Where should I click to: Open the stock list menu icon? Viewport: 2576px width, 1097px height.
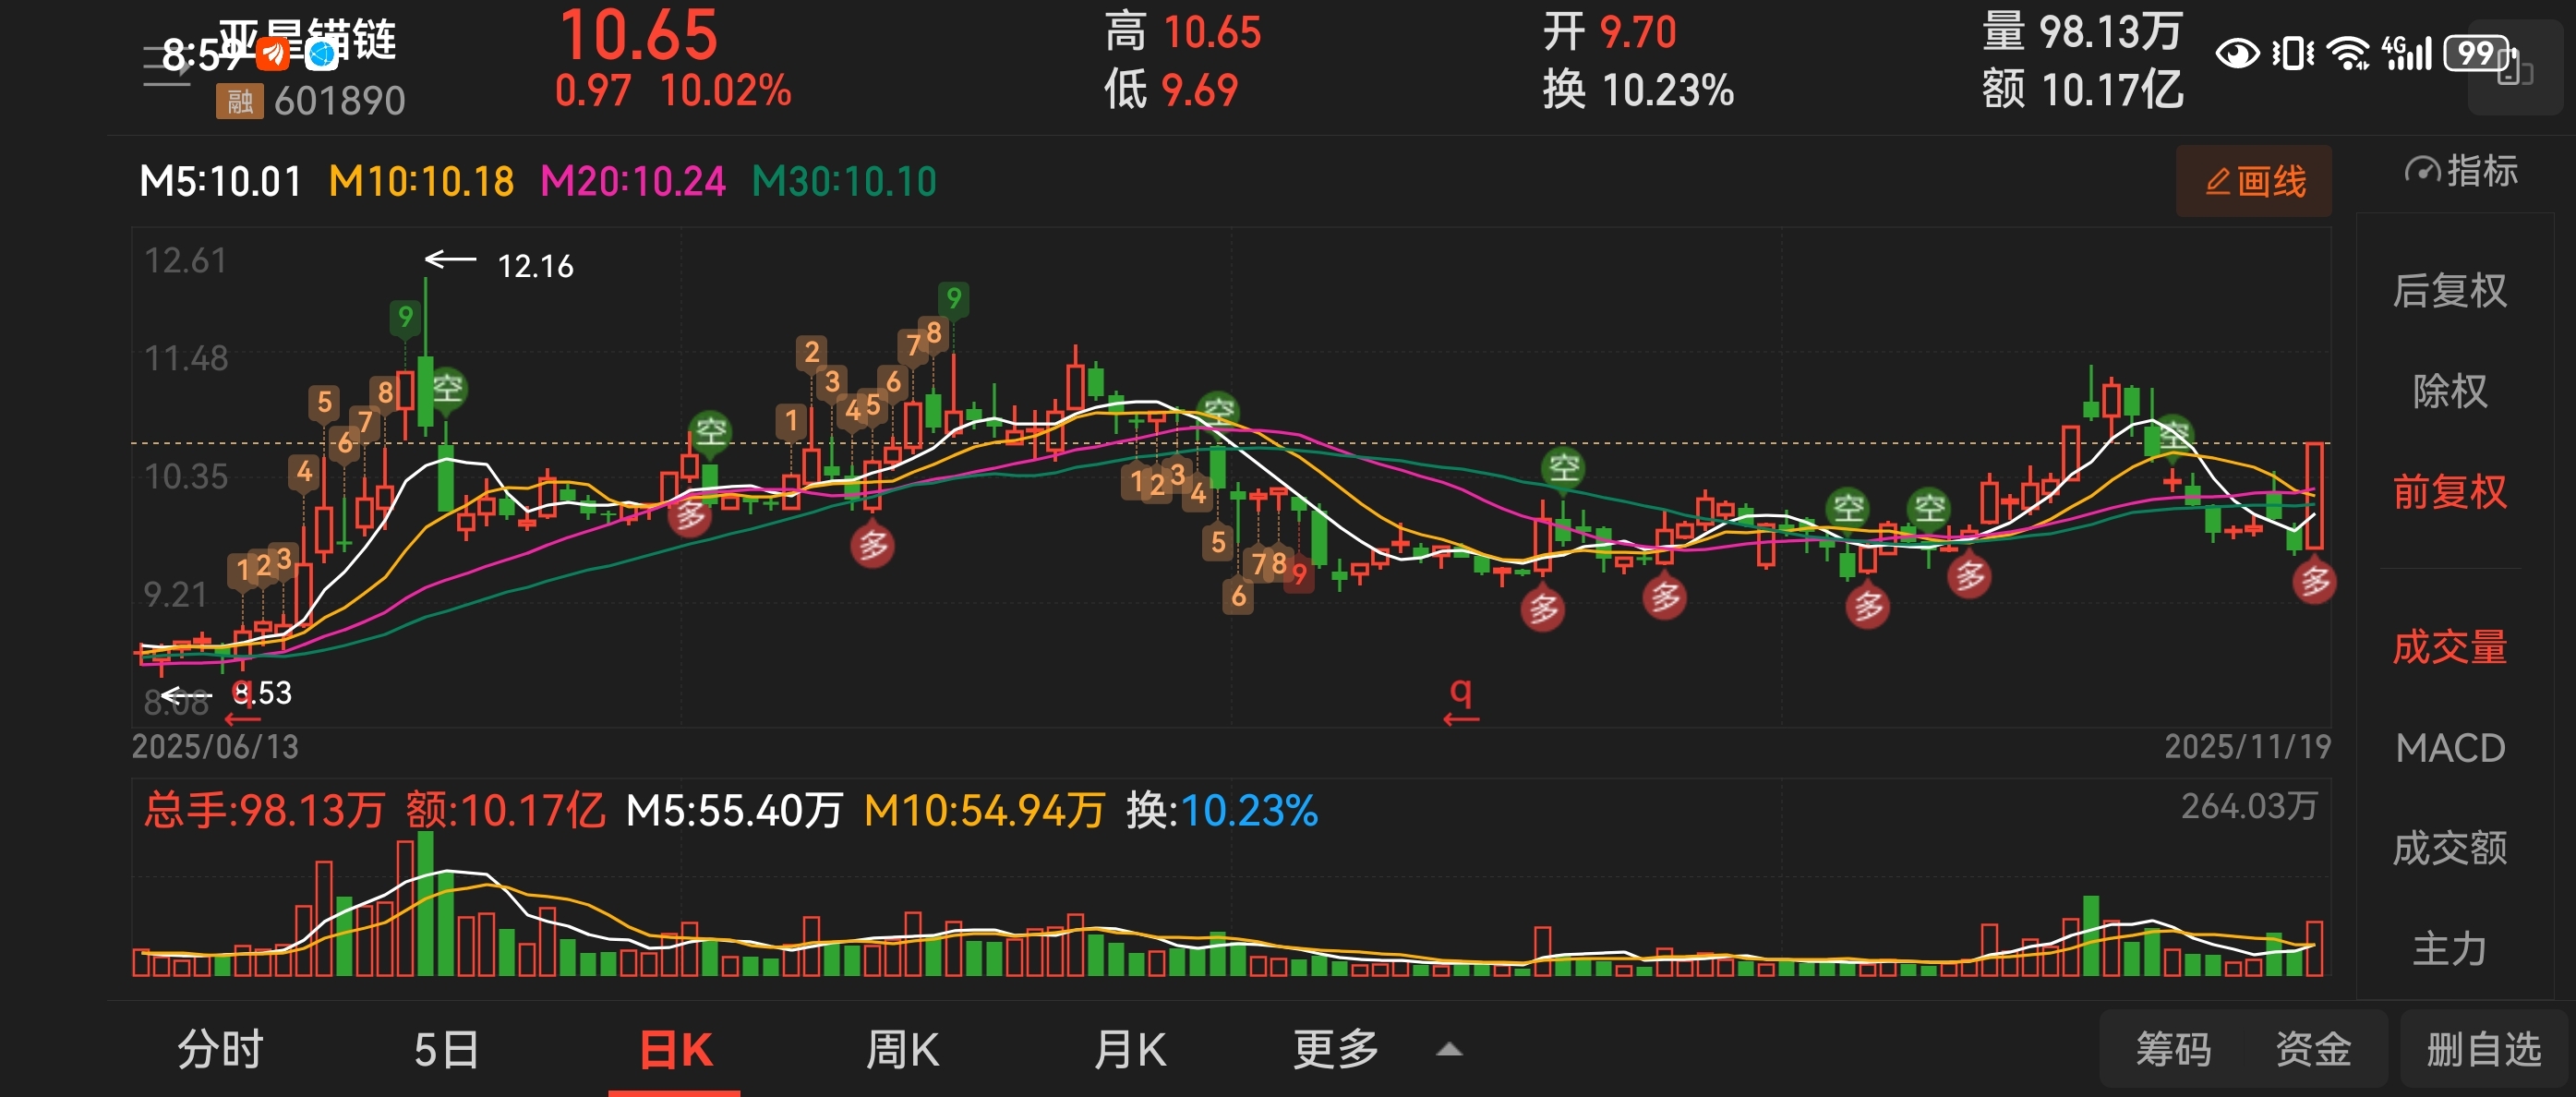tap(166, 68)
